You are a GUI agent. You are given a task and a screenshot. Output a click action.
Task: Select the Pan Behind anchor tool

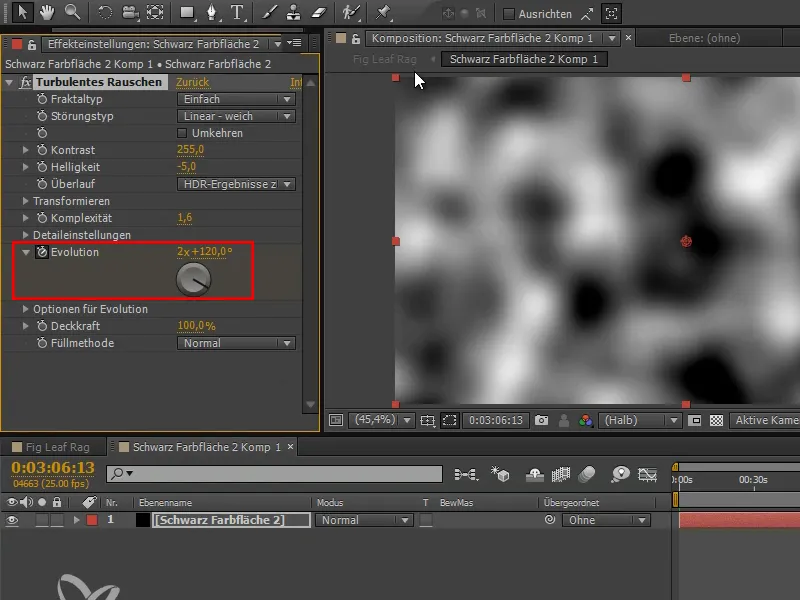pyautogui.click(x=155, y=12)
